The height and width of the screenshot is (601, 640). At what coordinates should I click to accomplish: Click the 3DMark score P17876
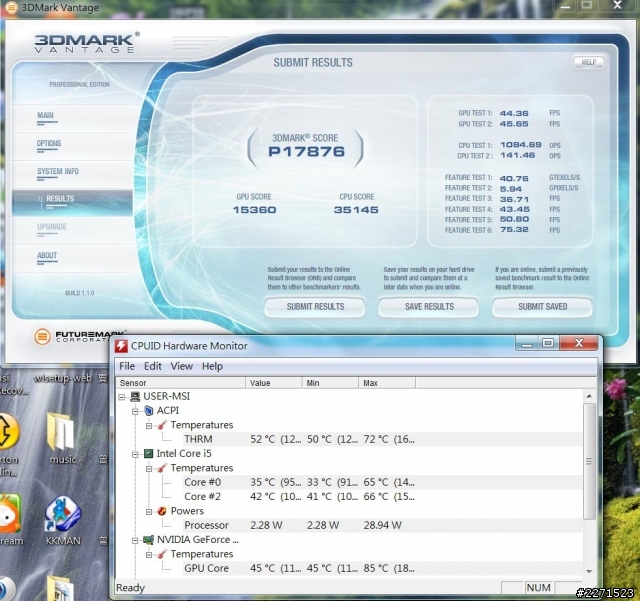307,152
